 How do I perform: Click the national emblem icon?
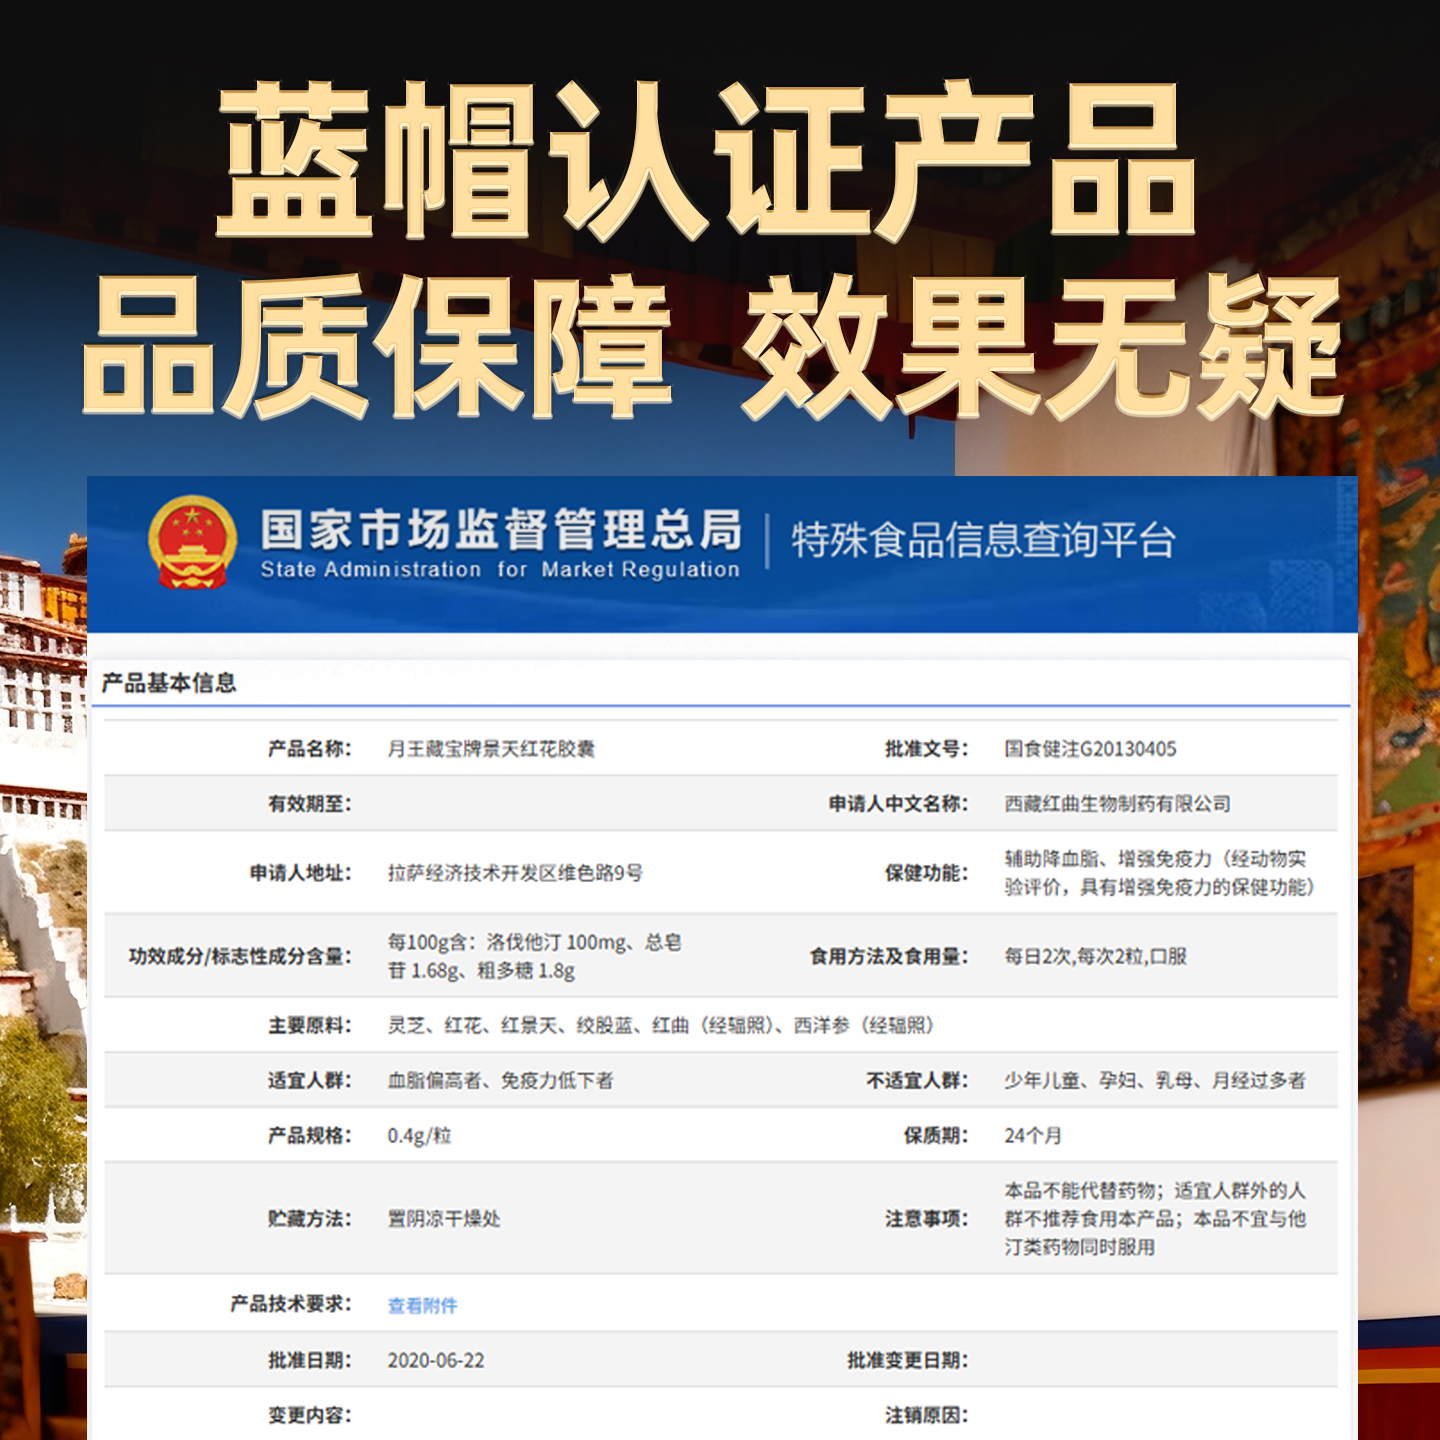pyautogui.click(x=192, y=541)
